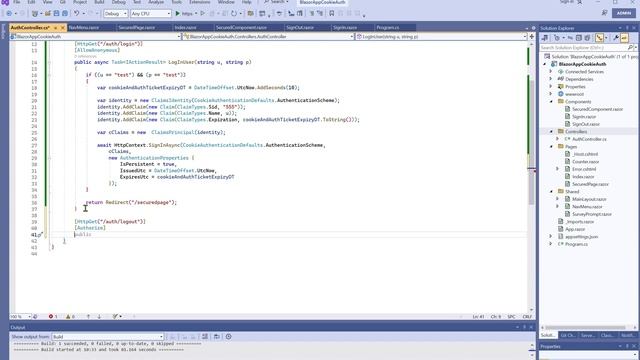Click the Solution Explorer horizontal scrollbar
Screen dimensions: 640x360
pos(585,327)
